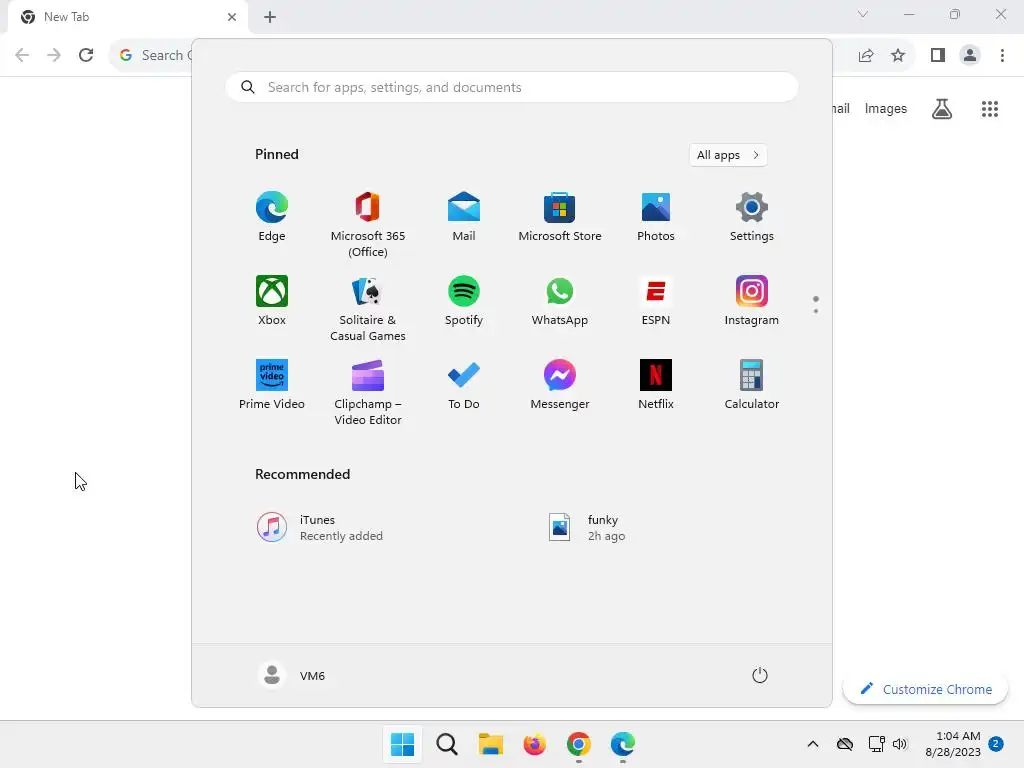Launch Prime Video

click(272, 385)
